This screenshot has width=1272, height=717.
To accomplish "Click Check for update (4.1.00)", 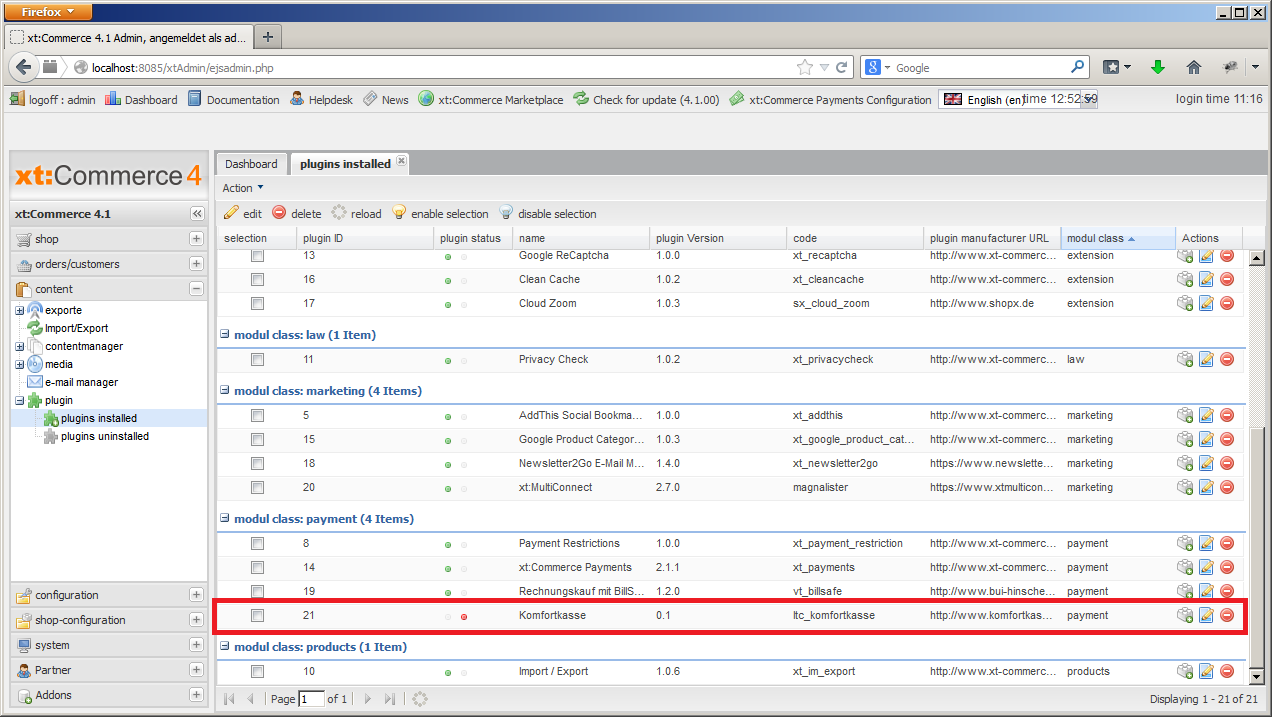I will click(646, 99).
